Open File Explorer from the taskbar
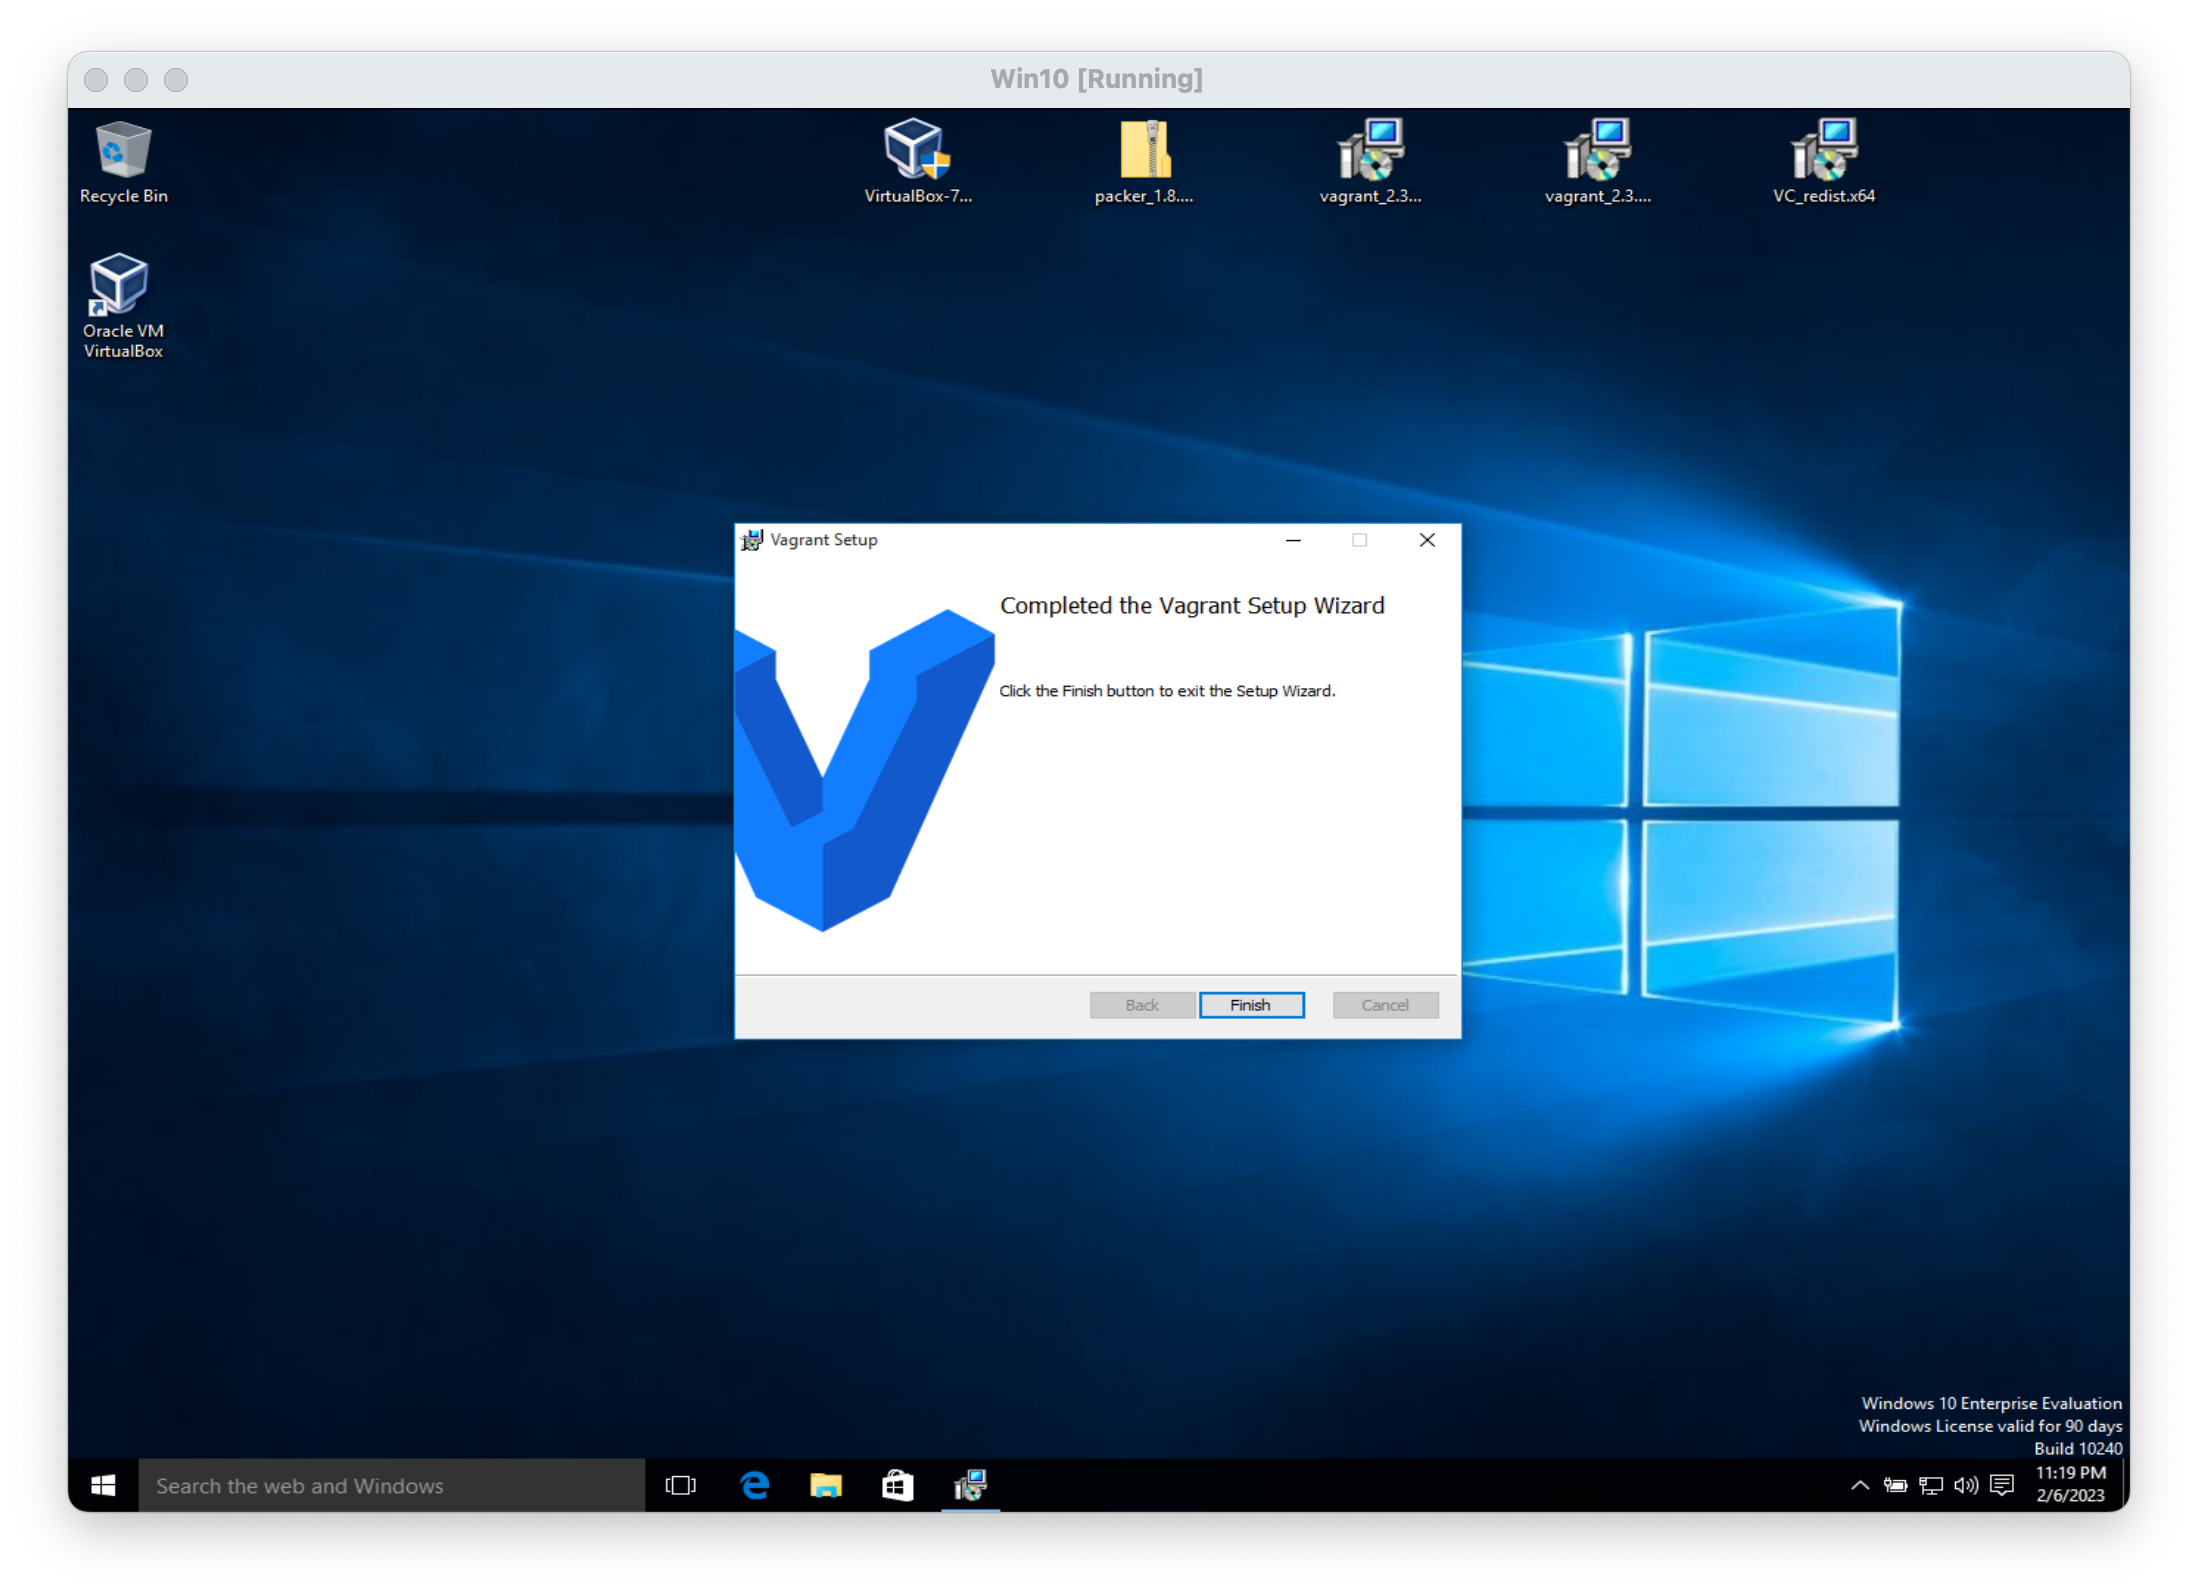Viewport: 2198px width, 1596px height. [826, 1486]
